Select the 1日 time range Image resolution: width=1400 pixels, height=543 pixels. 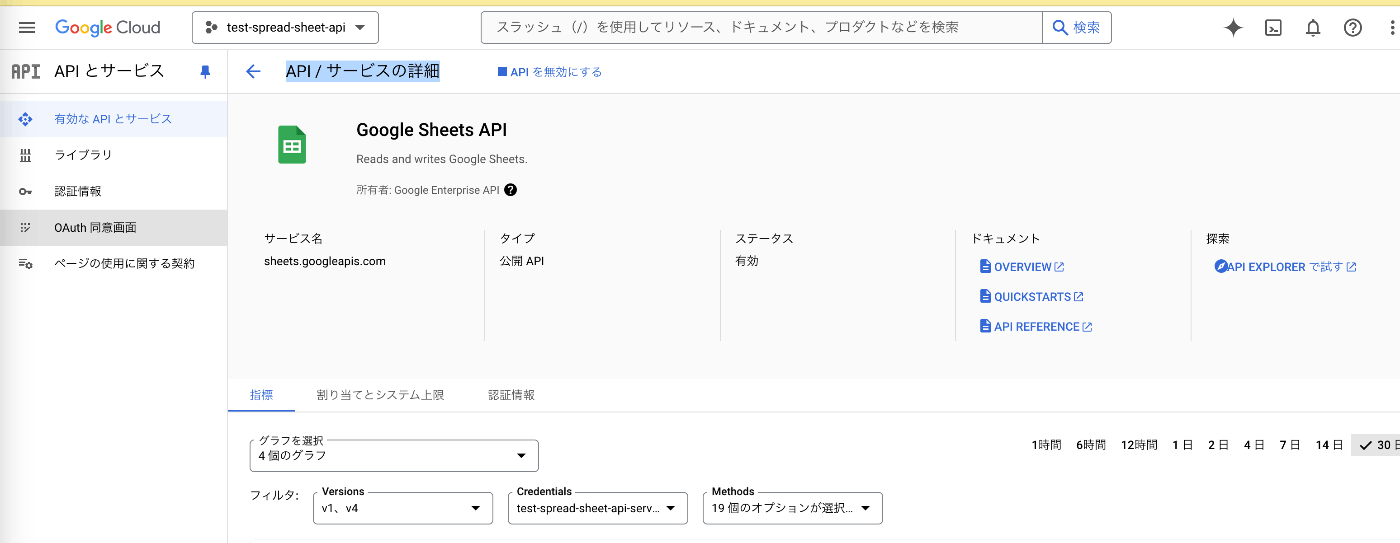click(x=1182, y=445)
